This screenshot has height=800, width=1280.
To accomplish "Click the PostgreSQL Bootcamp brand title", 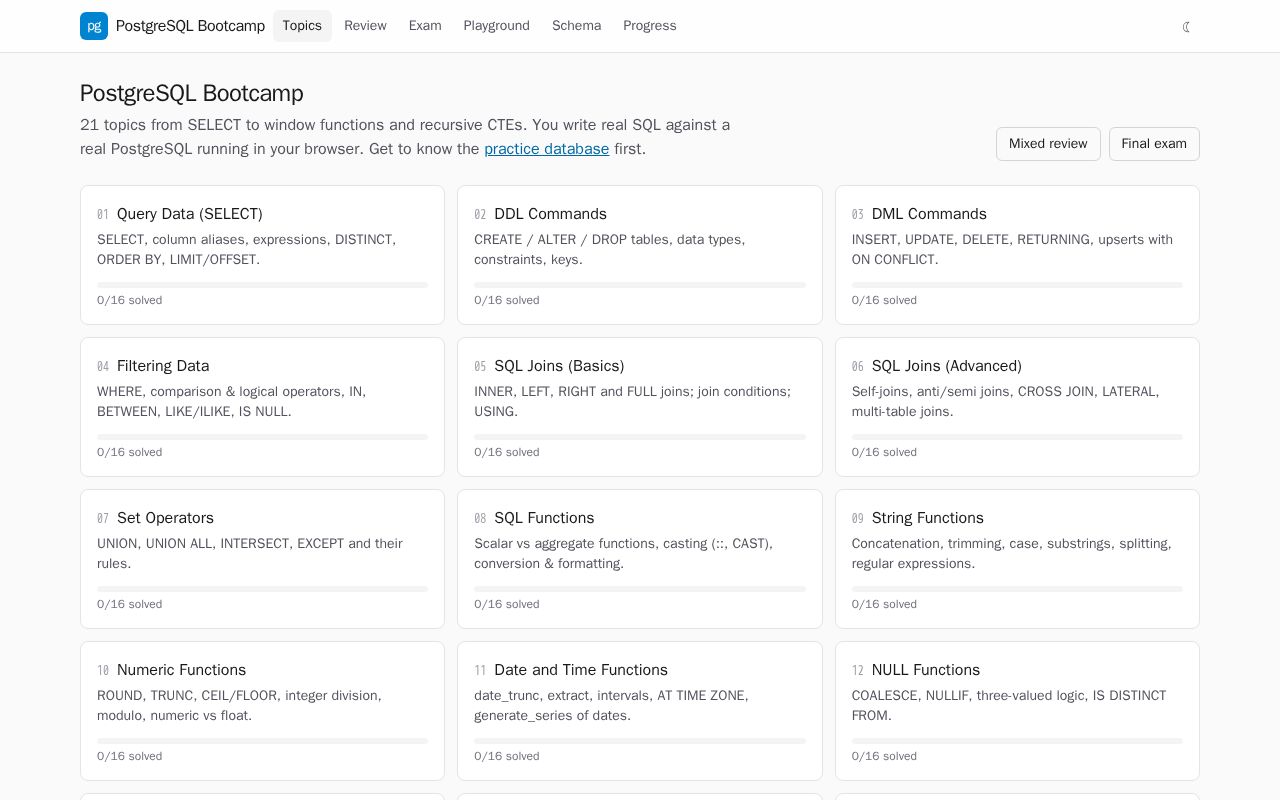I will [x=190, y=26].
